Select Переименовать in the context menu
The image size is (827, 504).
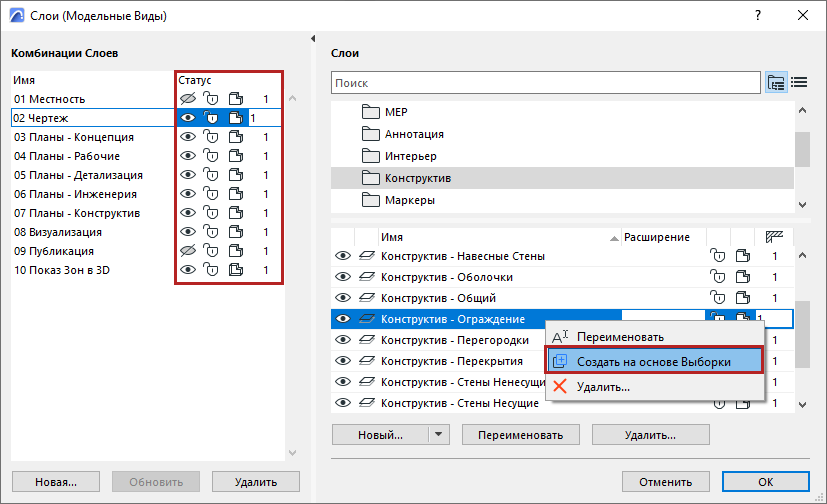pyautogui.click(x=620, y=337)
